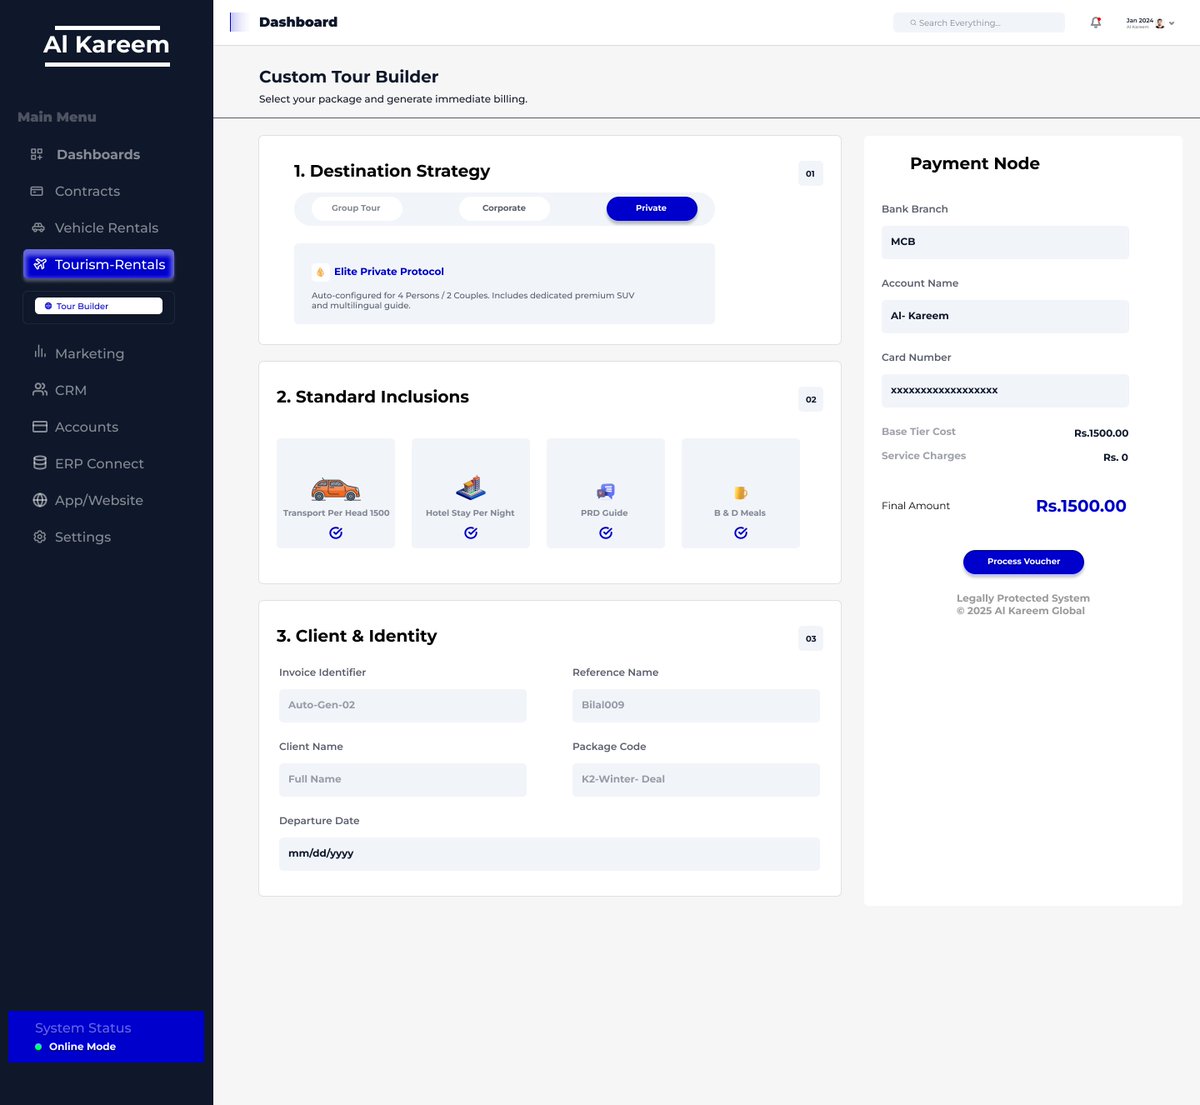Open the App/Website menu item
1200x1105 pixels.
pyautogui.click(x=99, y=500)
